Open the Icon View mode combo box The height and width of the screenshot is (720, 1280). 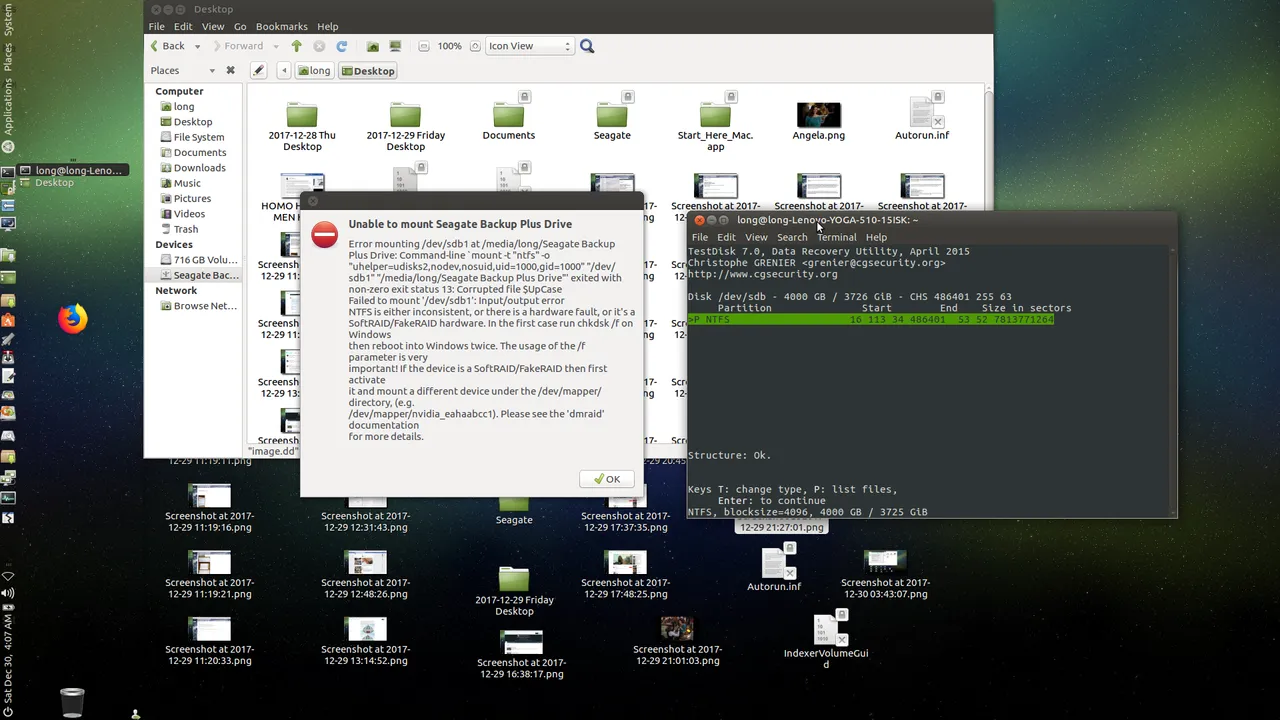click(529, 46)
